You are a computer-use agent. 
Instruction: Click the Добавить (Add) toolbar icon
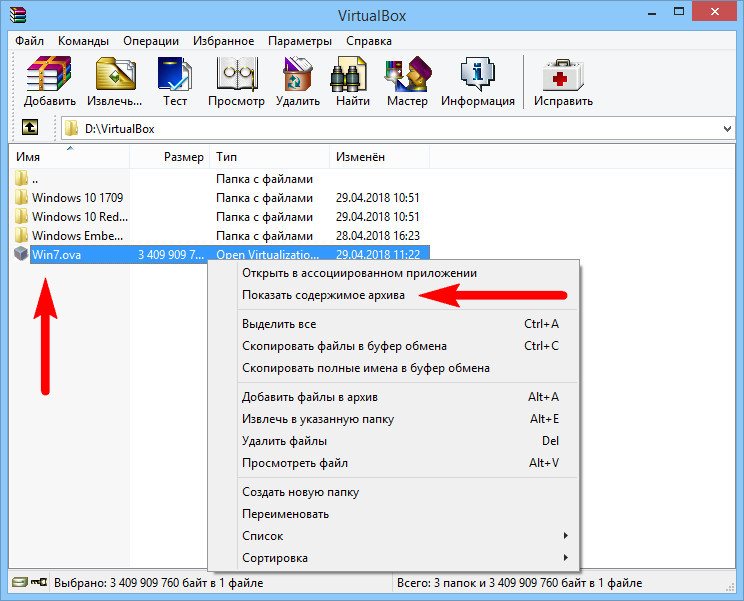click(49, 74)
